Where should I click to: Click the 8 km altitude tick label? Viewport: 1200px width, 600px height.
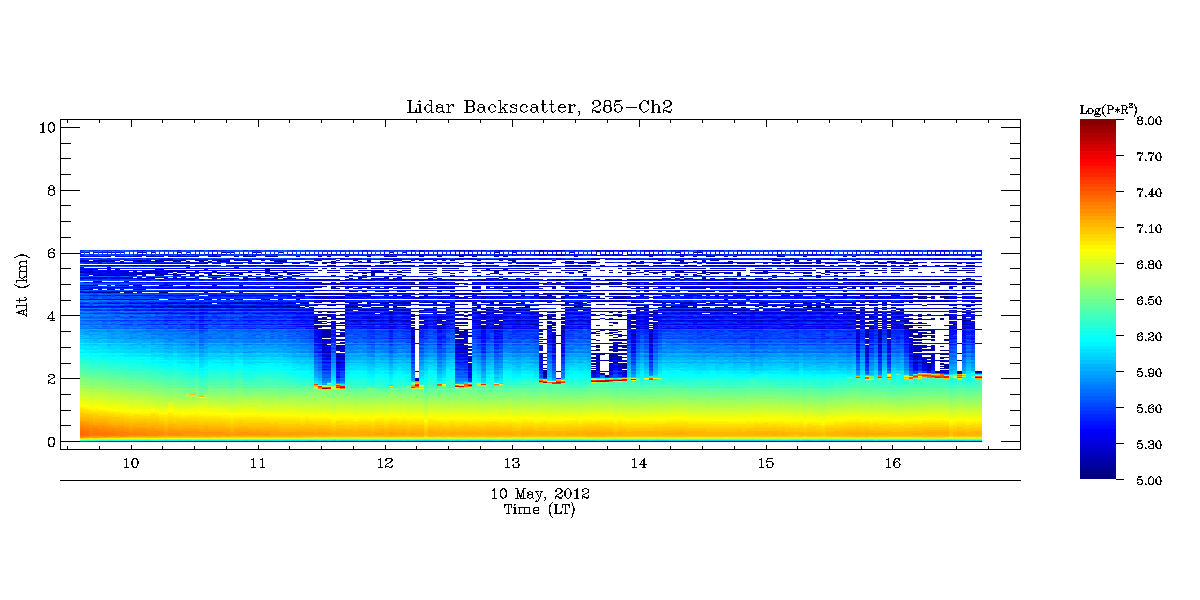[x=48, y=190]
